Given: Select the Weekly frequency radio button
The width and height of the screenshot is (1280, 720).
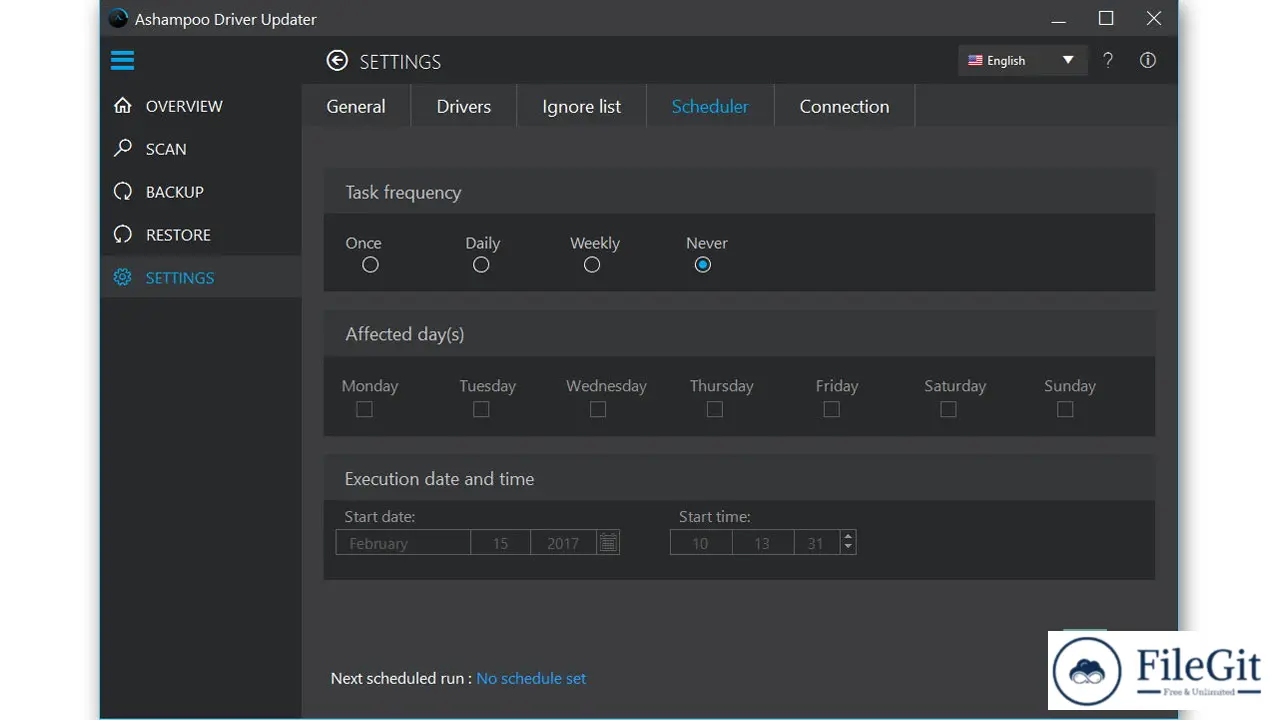Looking at the screenshot, I should pos(592,265).
